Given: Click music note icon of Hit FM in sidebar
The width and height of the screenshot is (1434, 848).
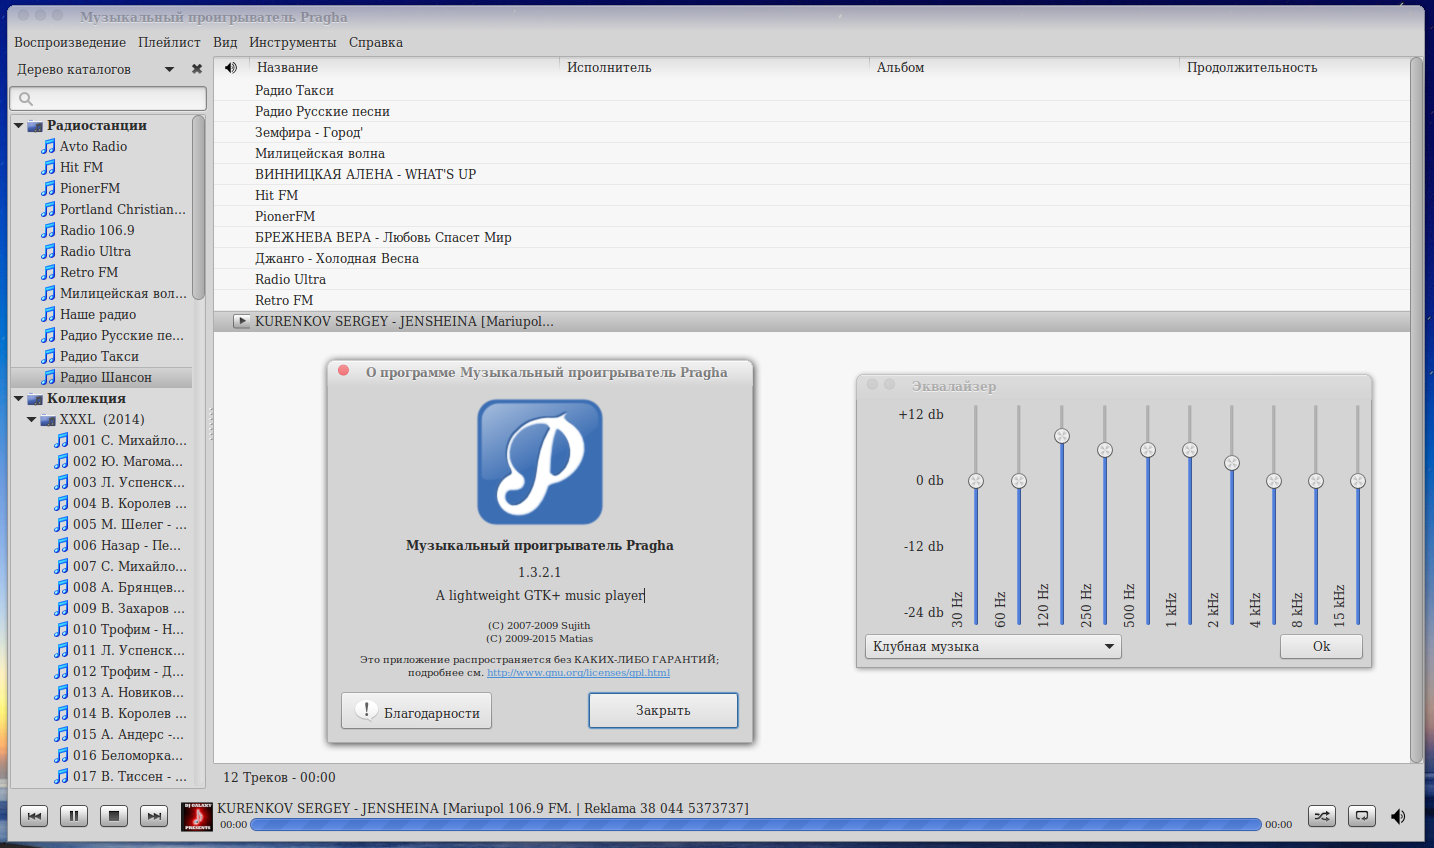Looking at the screenshot, I should 48,167.
